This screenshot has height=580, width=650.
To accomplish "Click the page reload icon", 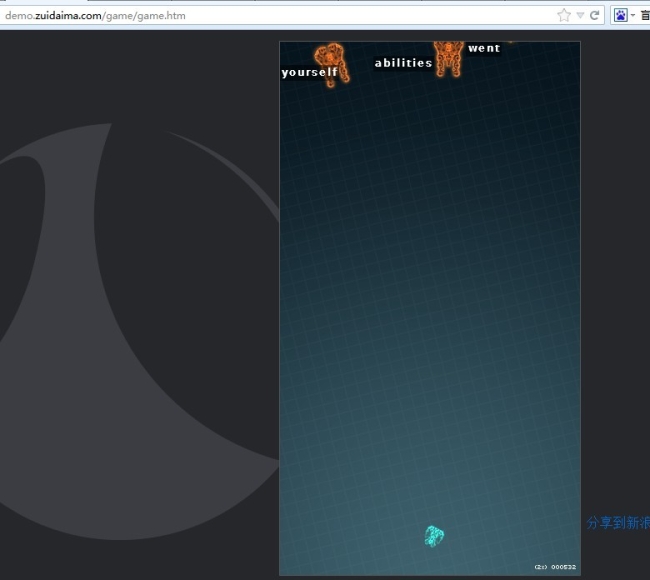I will click(x=595, y=15).
